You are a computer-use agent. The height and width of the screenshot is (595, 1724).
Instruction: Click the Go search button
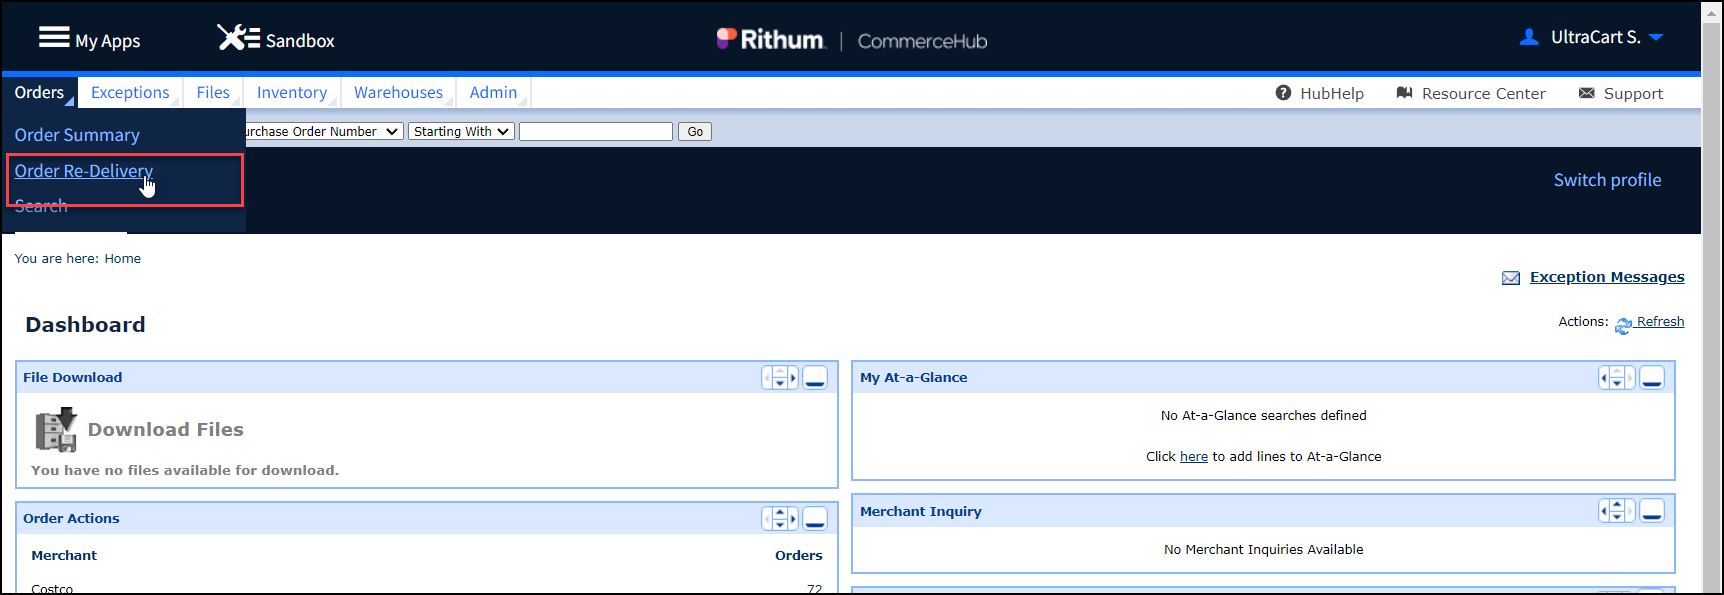695,132
